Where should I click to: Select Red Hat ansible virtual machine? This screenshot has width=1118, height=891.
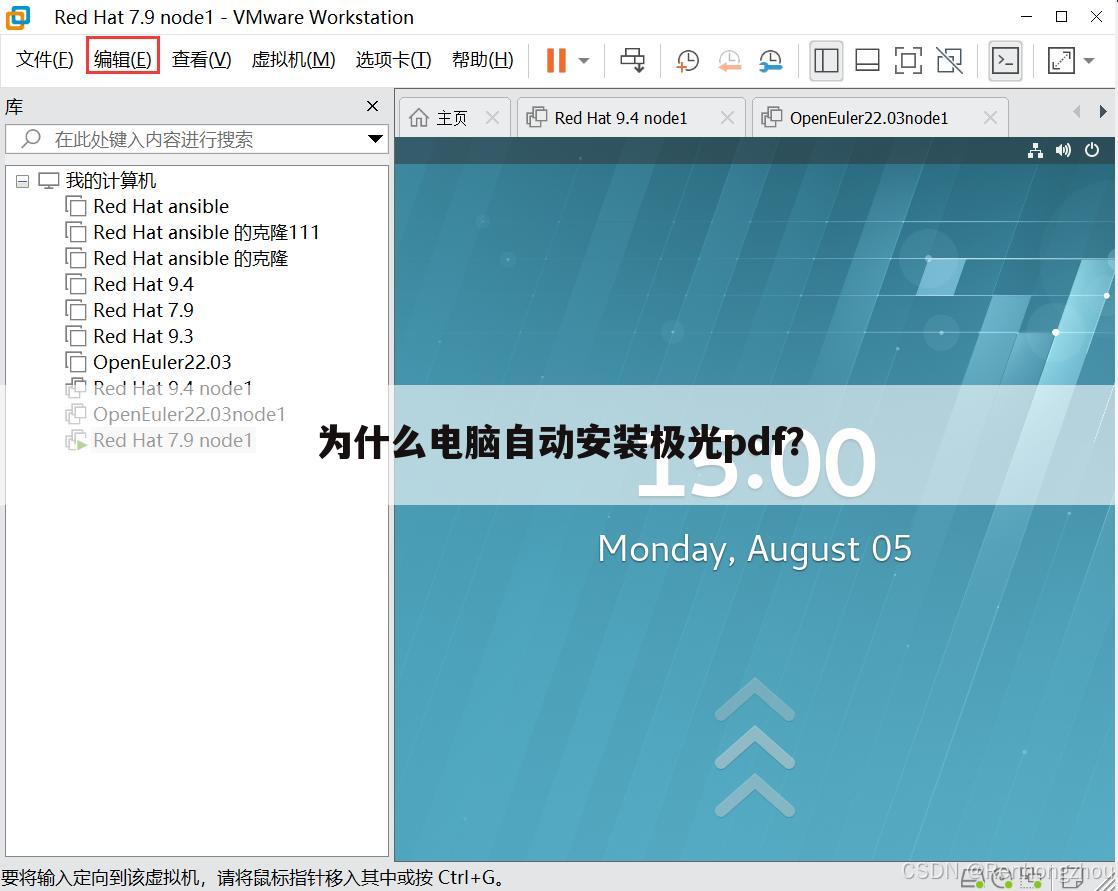click(160, 207)
